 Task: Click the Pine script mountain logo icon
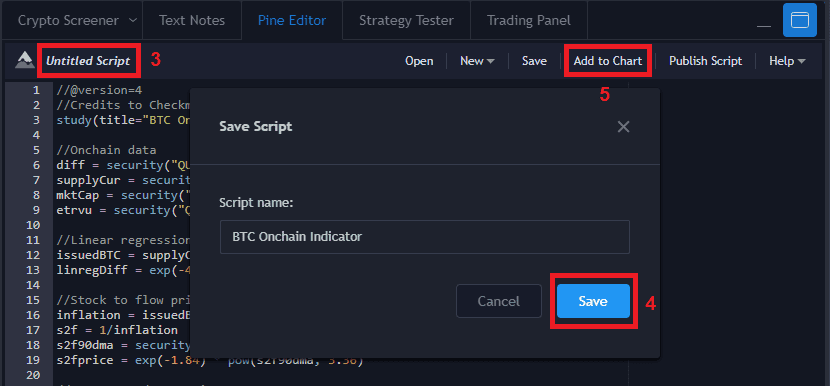pos(24,60)
